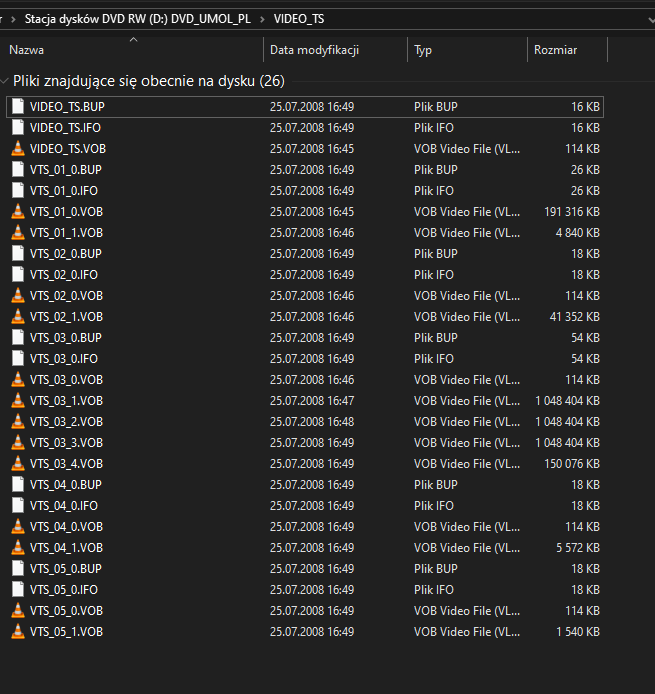Click the VTS_02_0.BUP file icon
The width and height of the screenshot is (655, 694).
18,254
